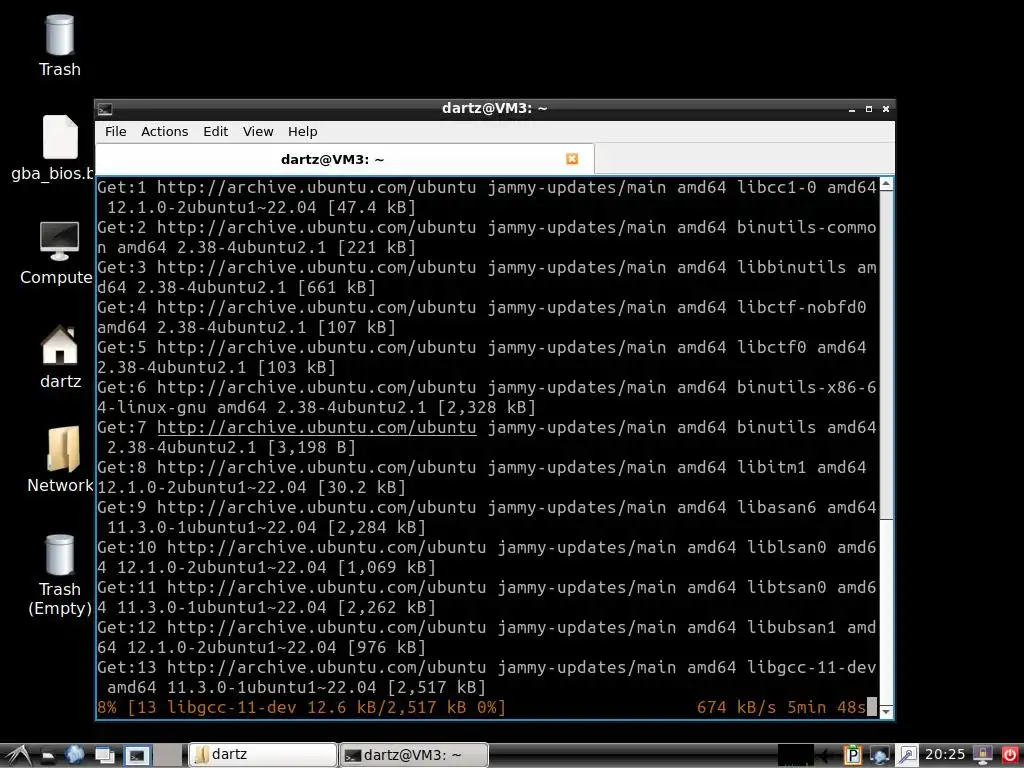Open the Edit menu in terminal

pyautogui.click(x=216, y=131)
